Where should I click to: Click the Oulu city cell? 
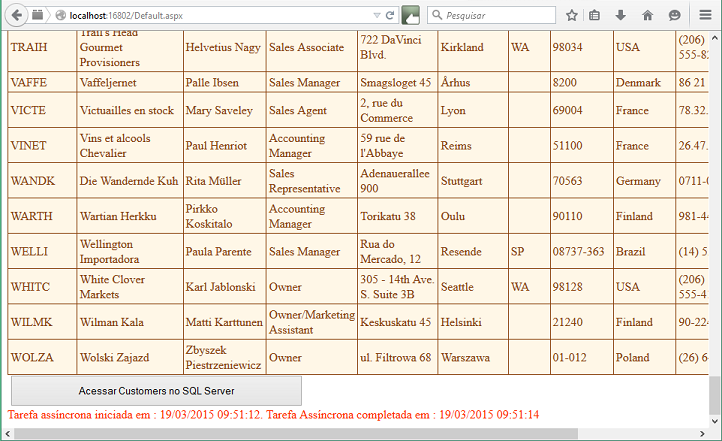(x=473, y=216)
